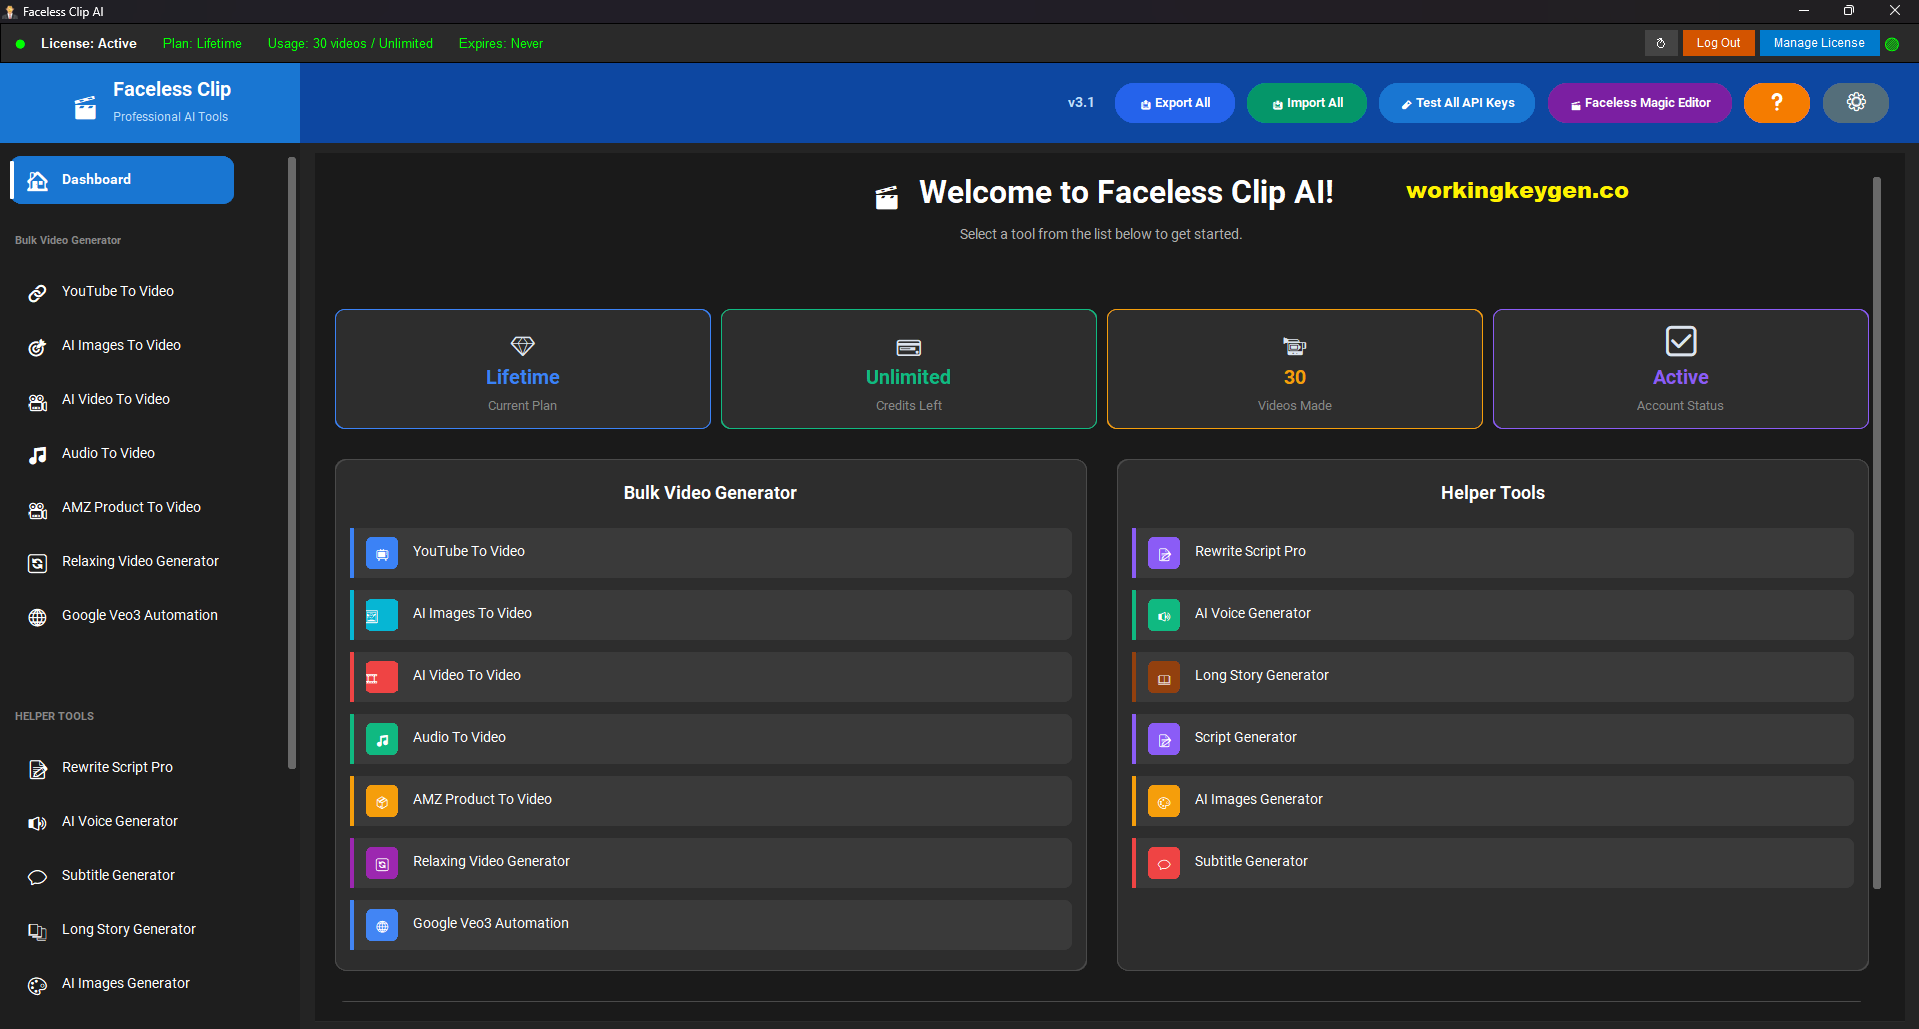Switch to the Dashboard view
Viewport: 1919px width, 1029px height.
click(120, 179)
